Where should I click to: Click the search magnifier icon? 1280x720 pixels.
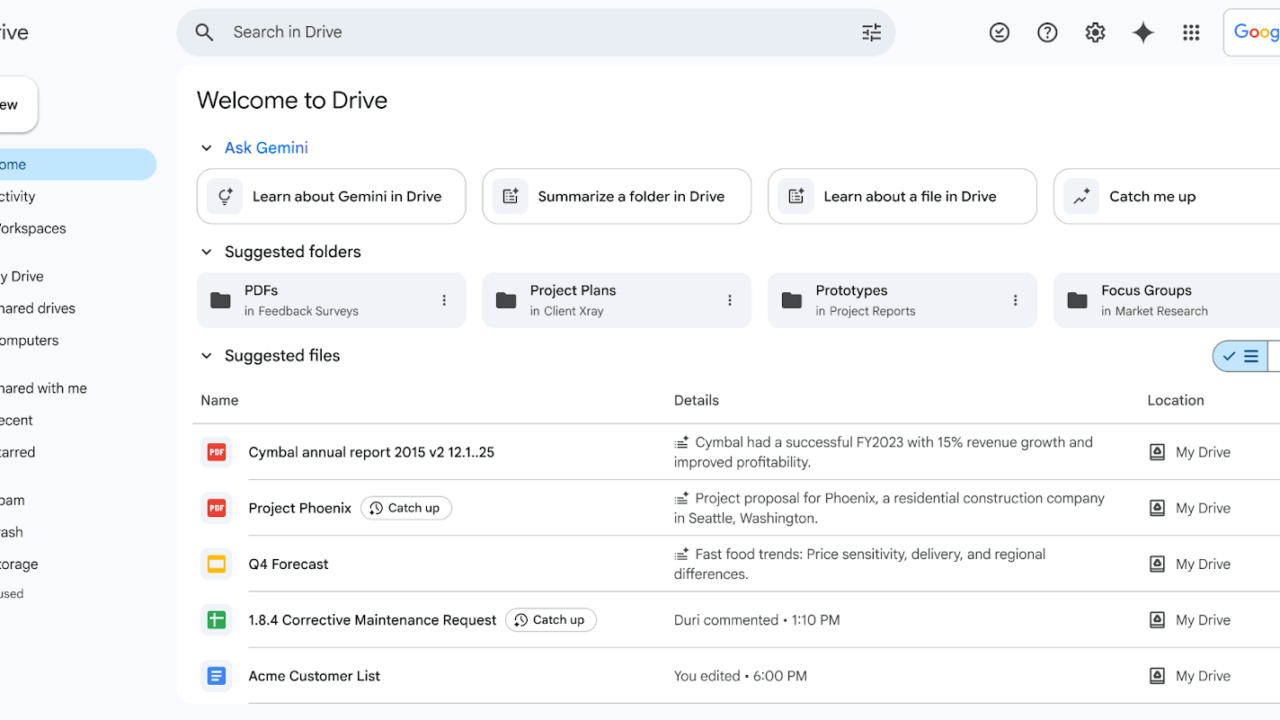point(204,32)
